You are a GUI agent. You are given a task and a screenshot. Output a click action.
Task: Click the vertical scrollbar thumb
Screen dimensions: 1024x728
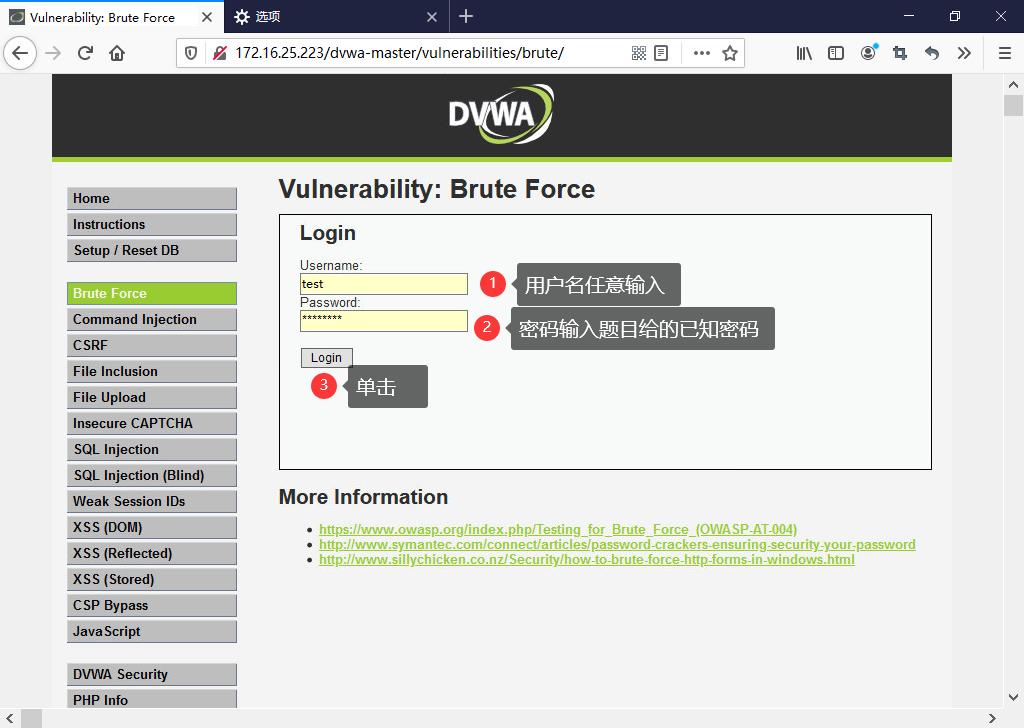pos(1013,105)
